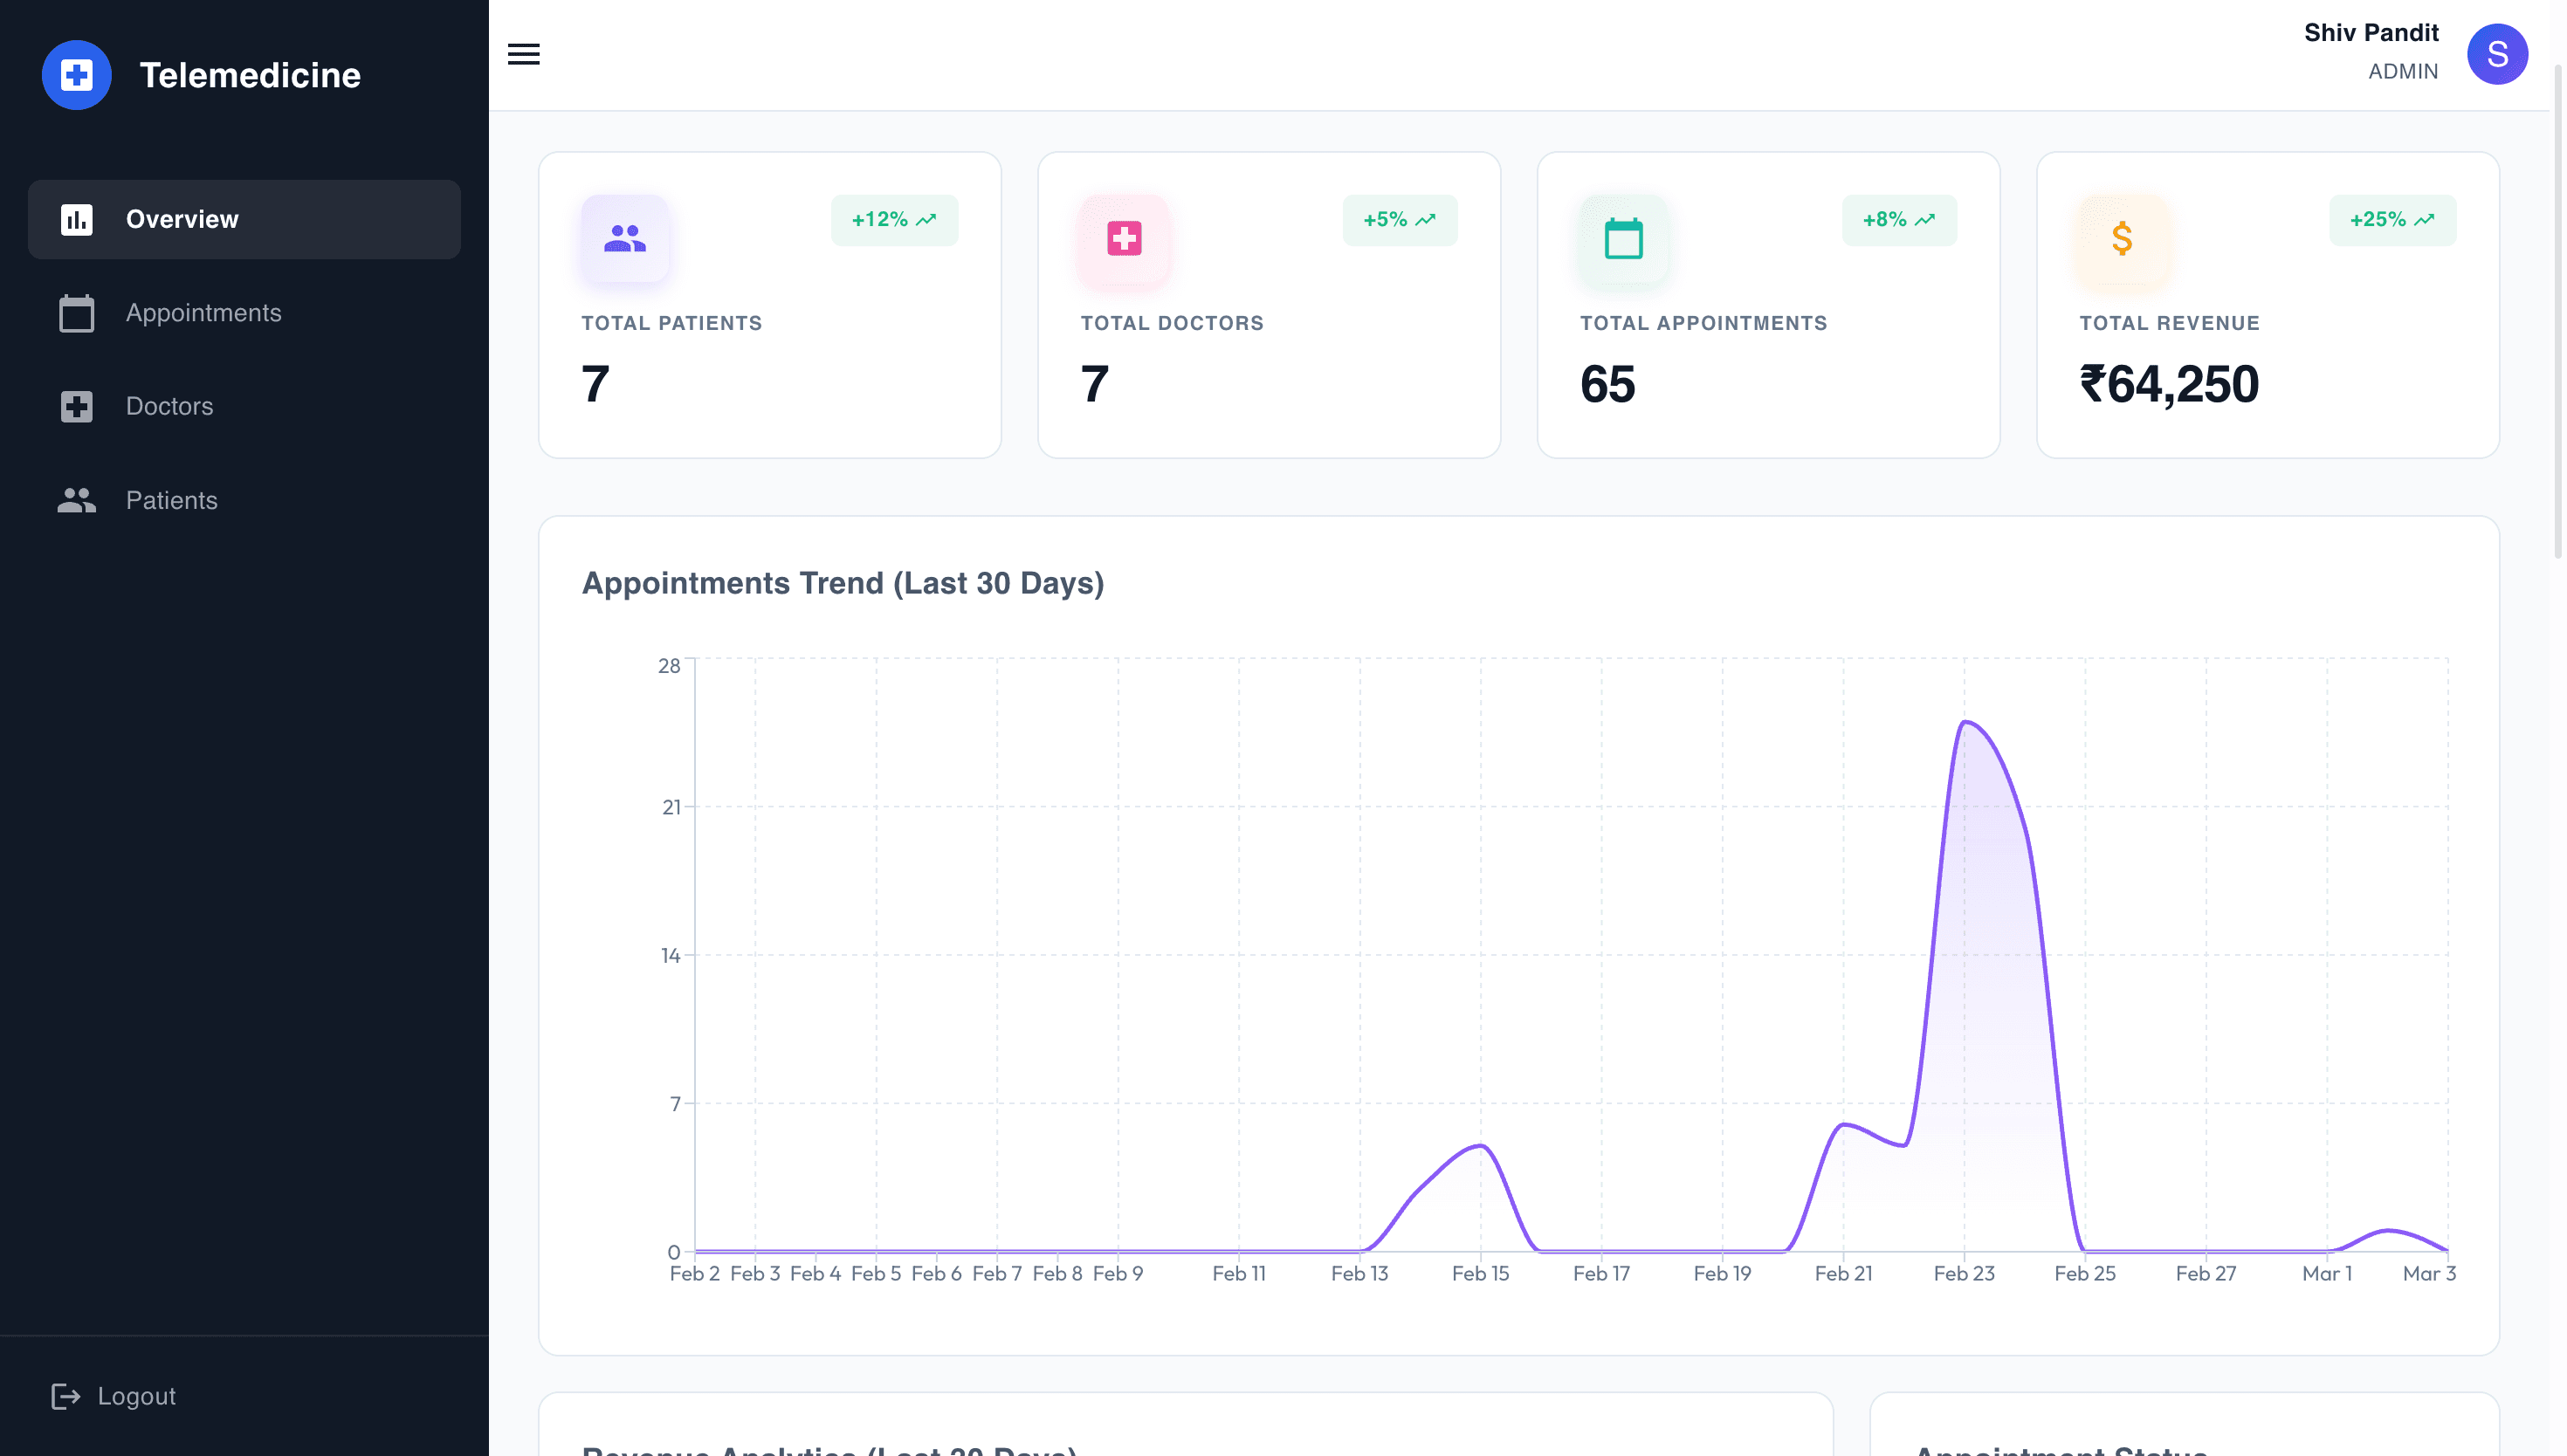Open the Overview menu item

click(x=244, y=219)
